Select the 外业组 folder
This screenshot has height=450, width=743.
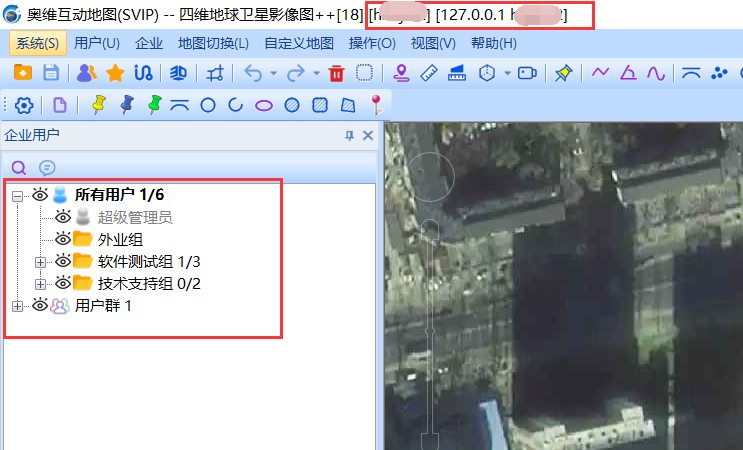(120, 239)
